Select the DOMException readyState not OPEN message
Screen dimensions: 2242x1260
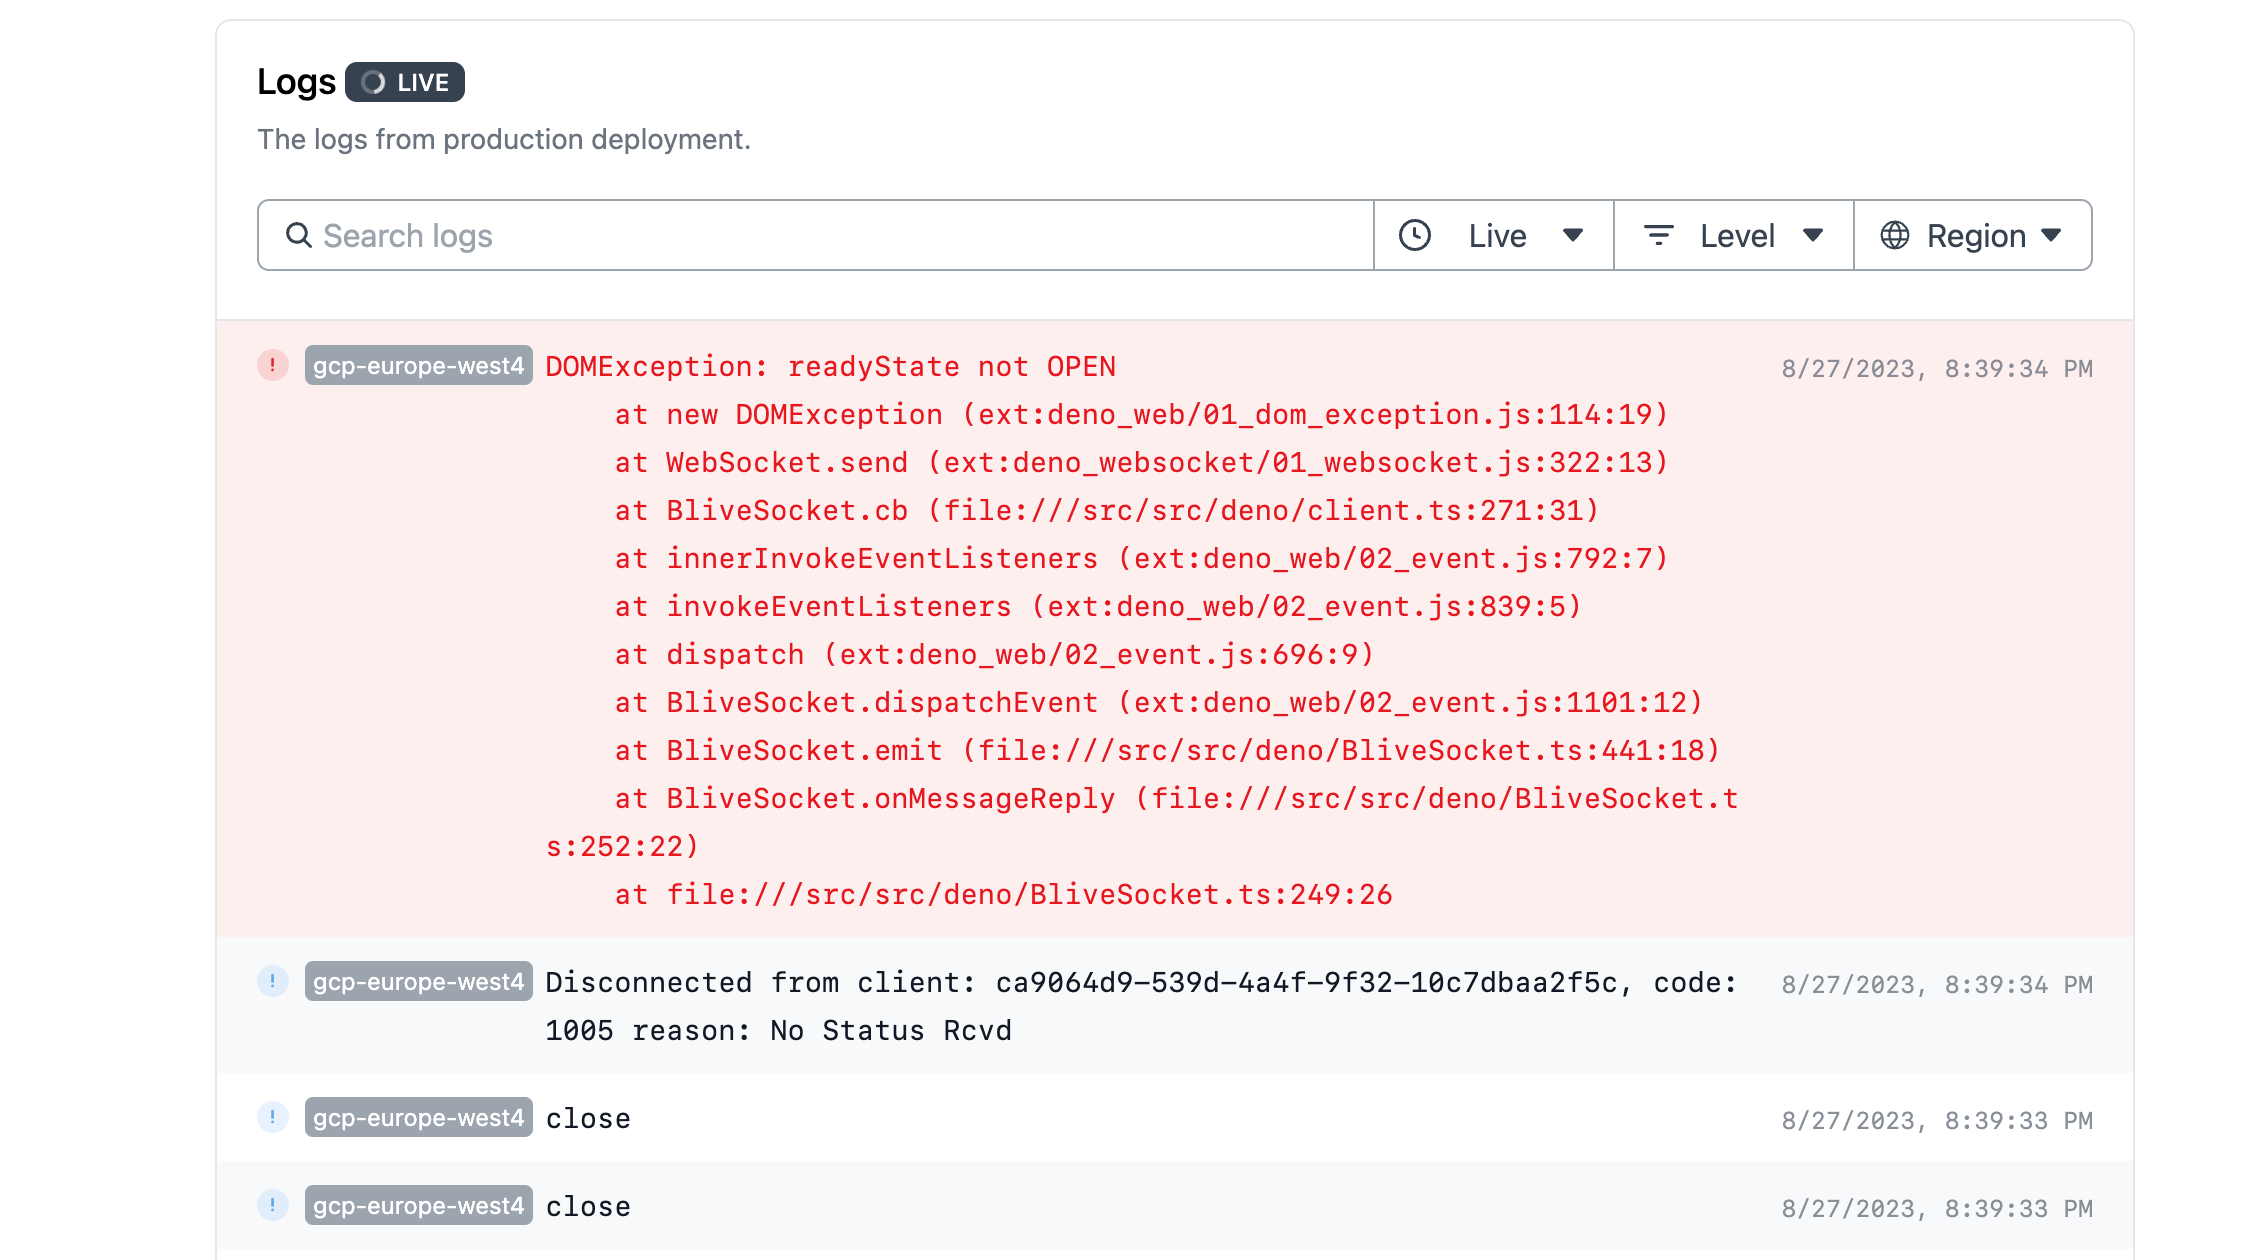click(830, 367)
